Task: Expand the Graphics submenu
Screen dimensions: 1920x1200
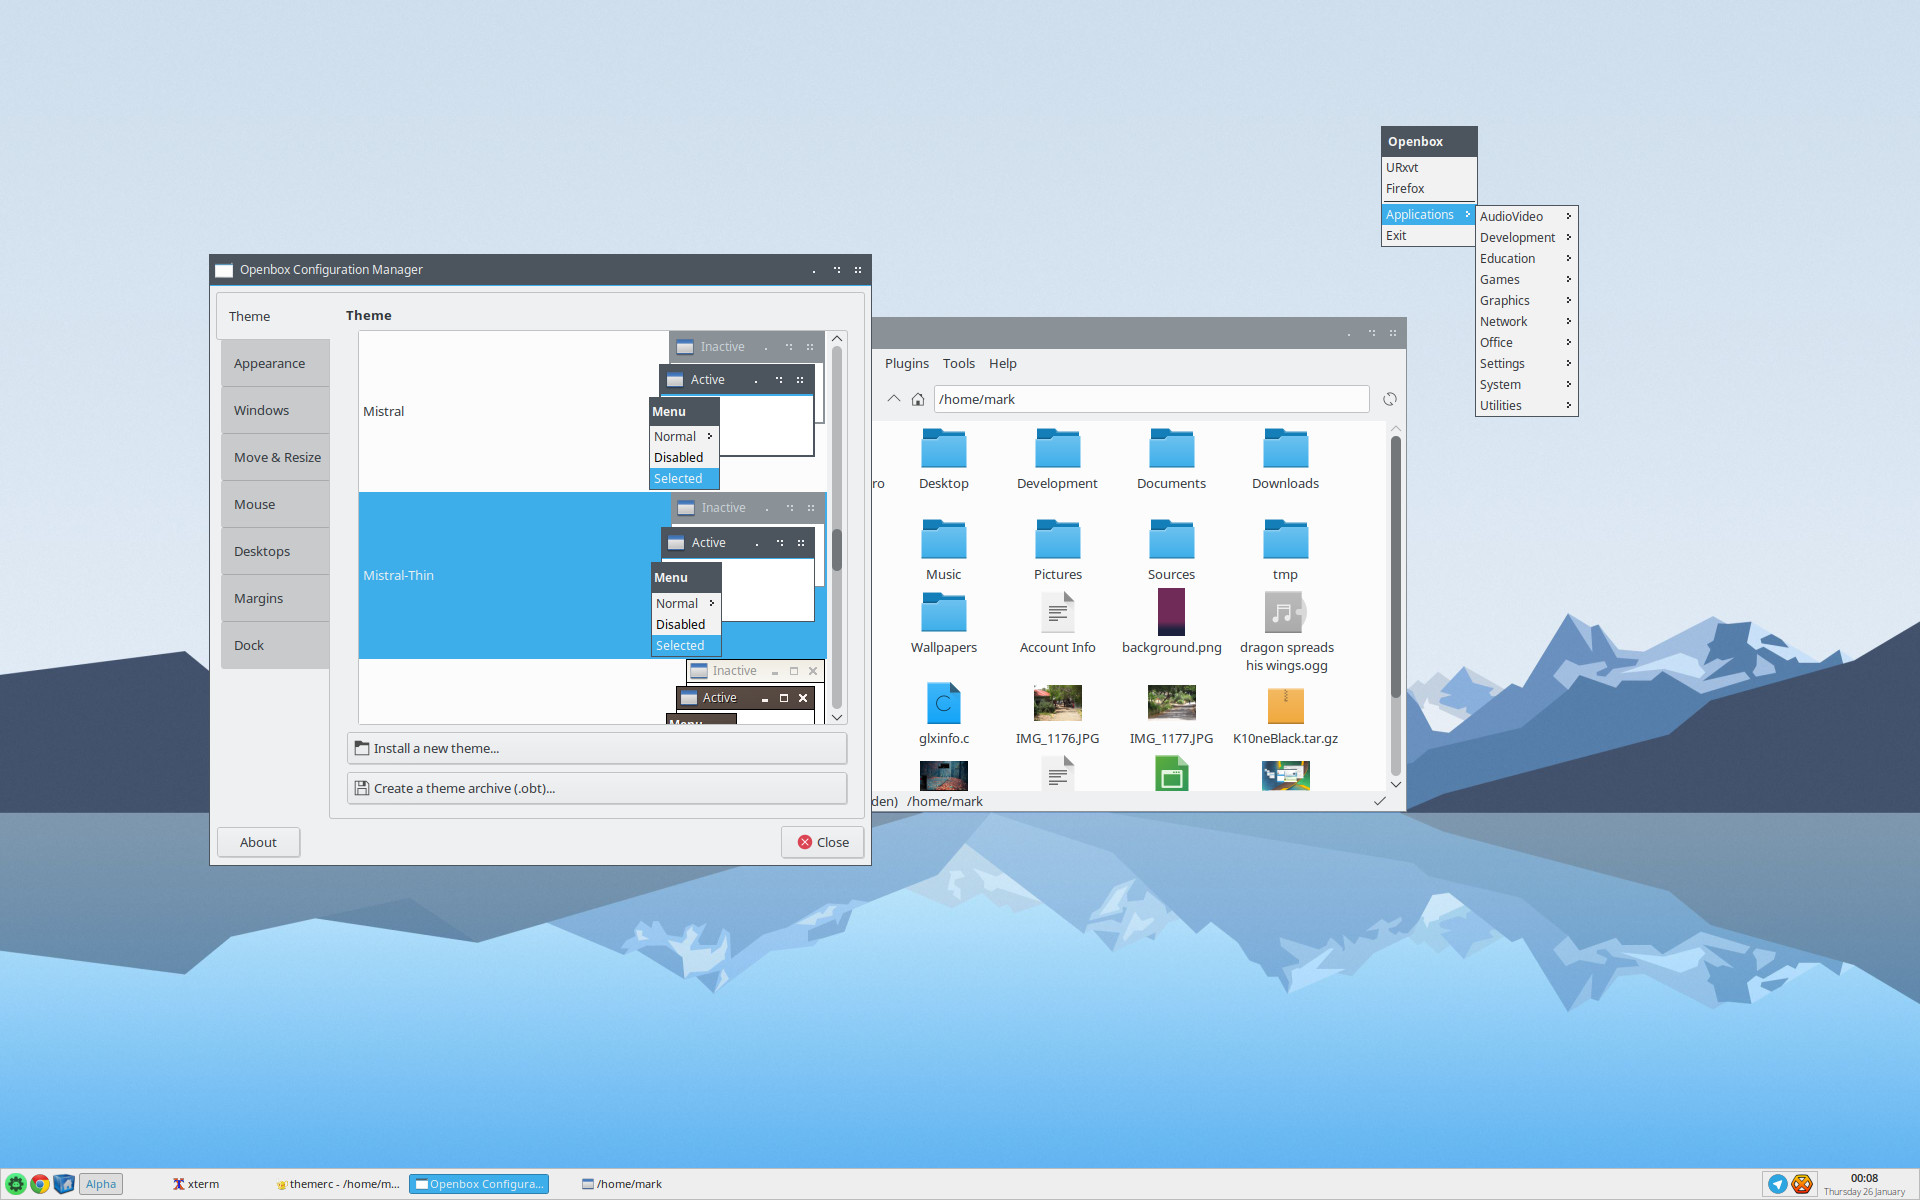Action: coord(1526,300)
